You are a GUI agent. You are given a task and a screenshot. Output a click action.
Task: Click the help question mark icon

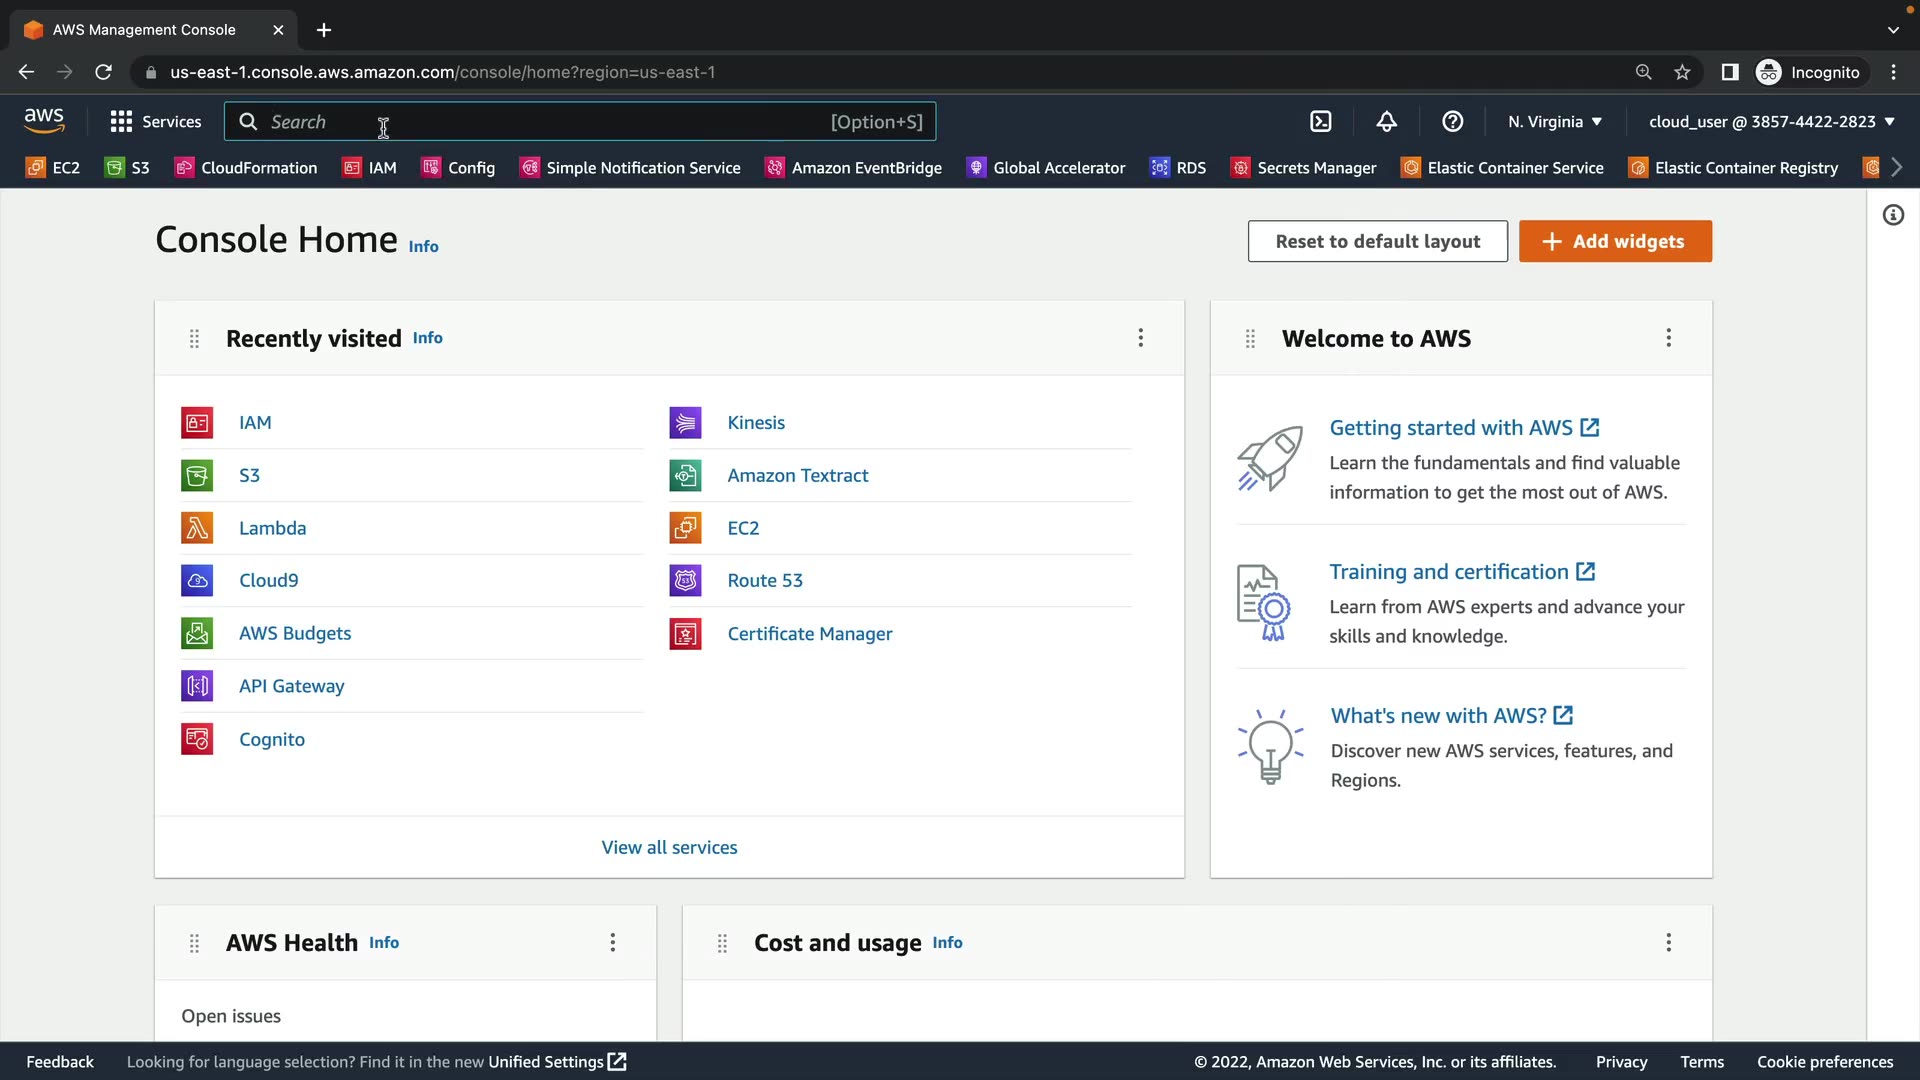coord(1452,122)
